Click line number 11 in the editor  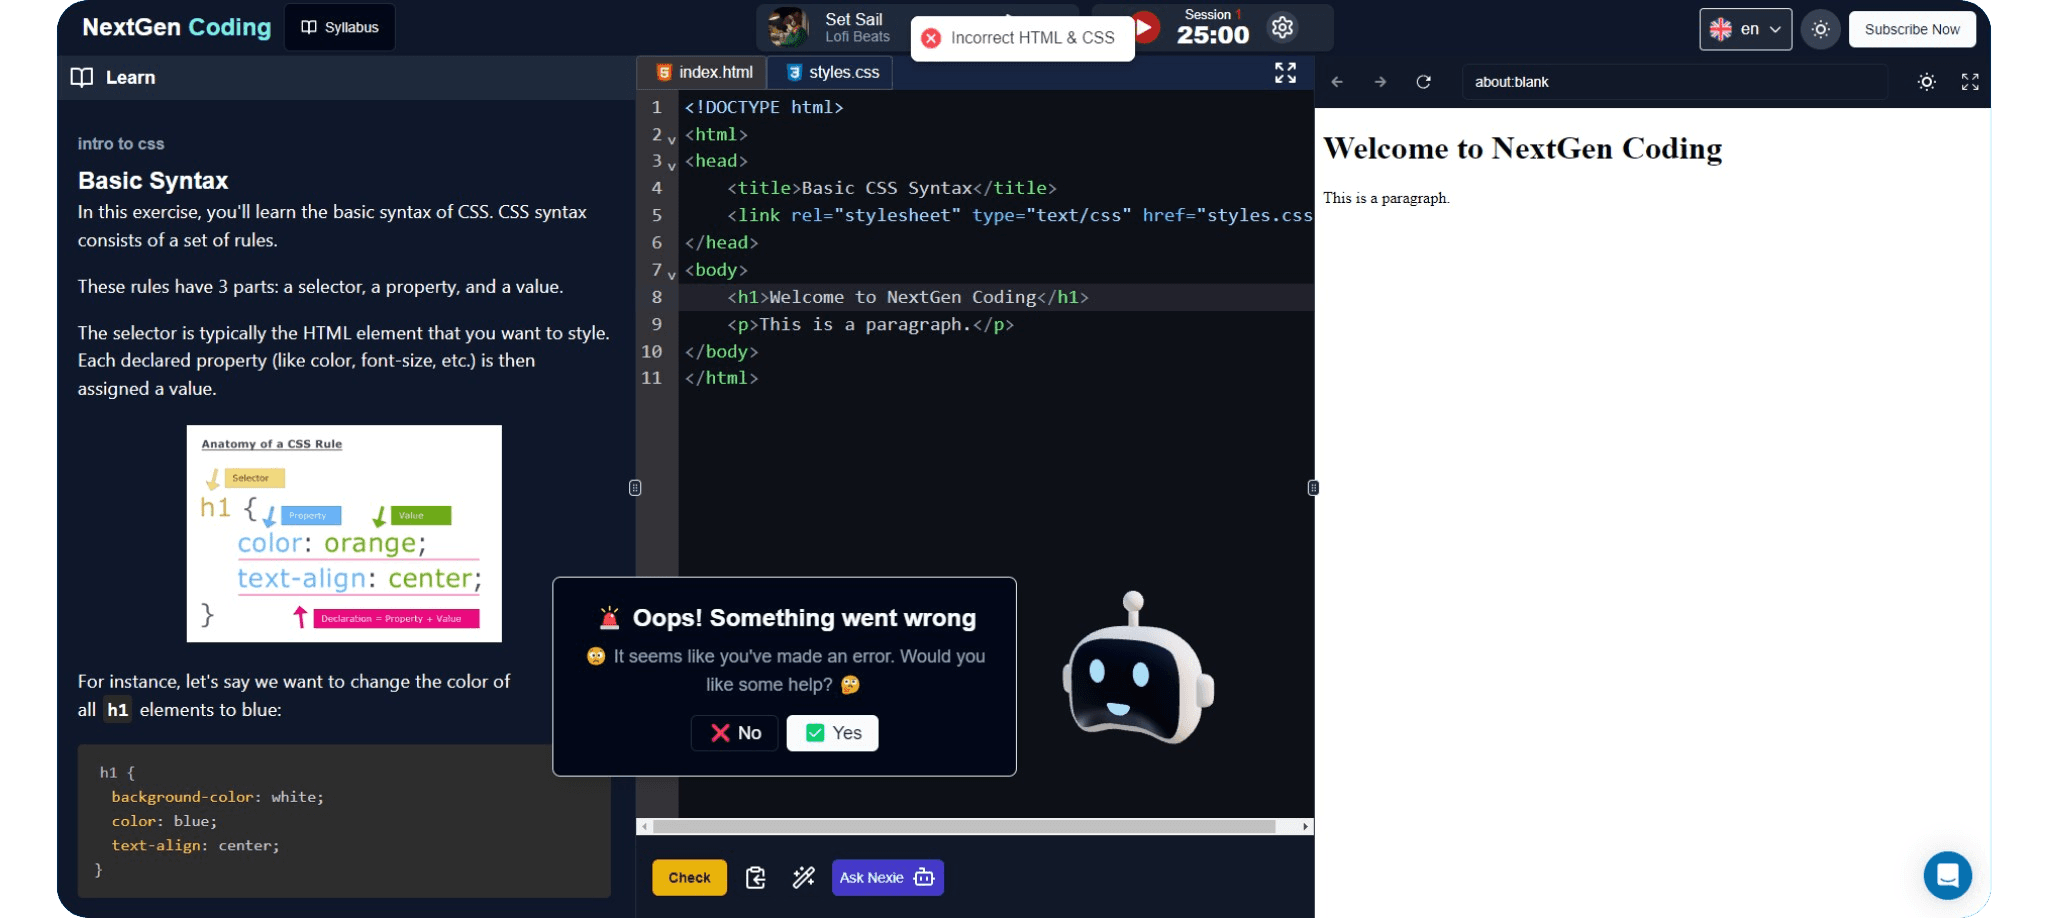(x=651, y=378)
